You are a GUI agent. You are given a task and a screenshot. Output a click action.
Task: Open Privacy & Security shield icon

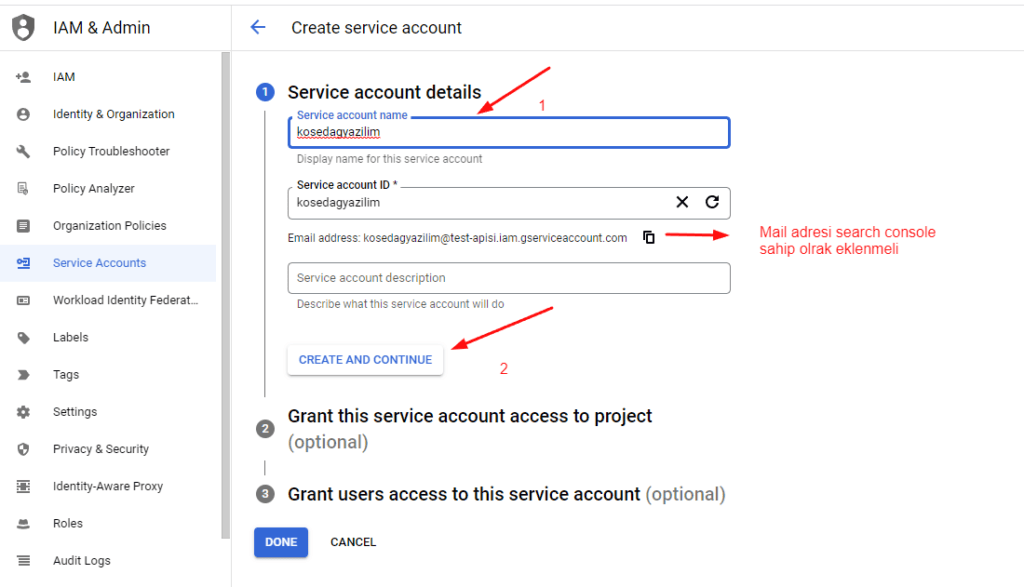(x=24, y=449)
